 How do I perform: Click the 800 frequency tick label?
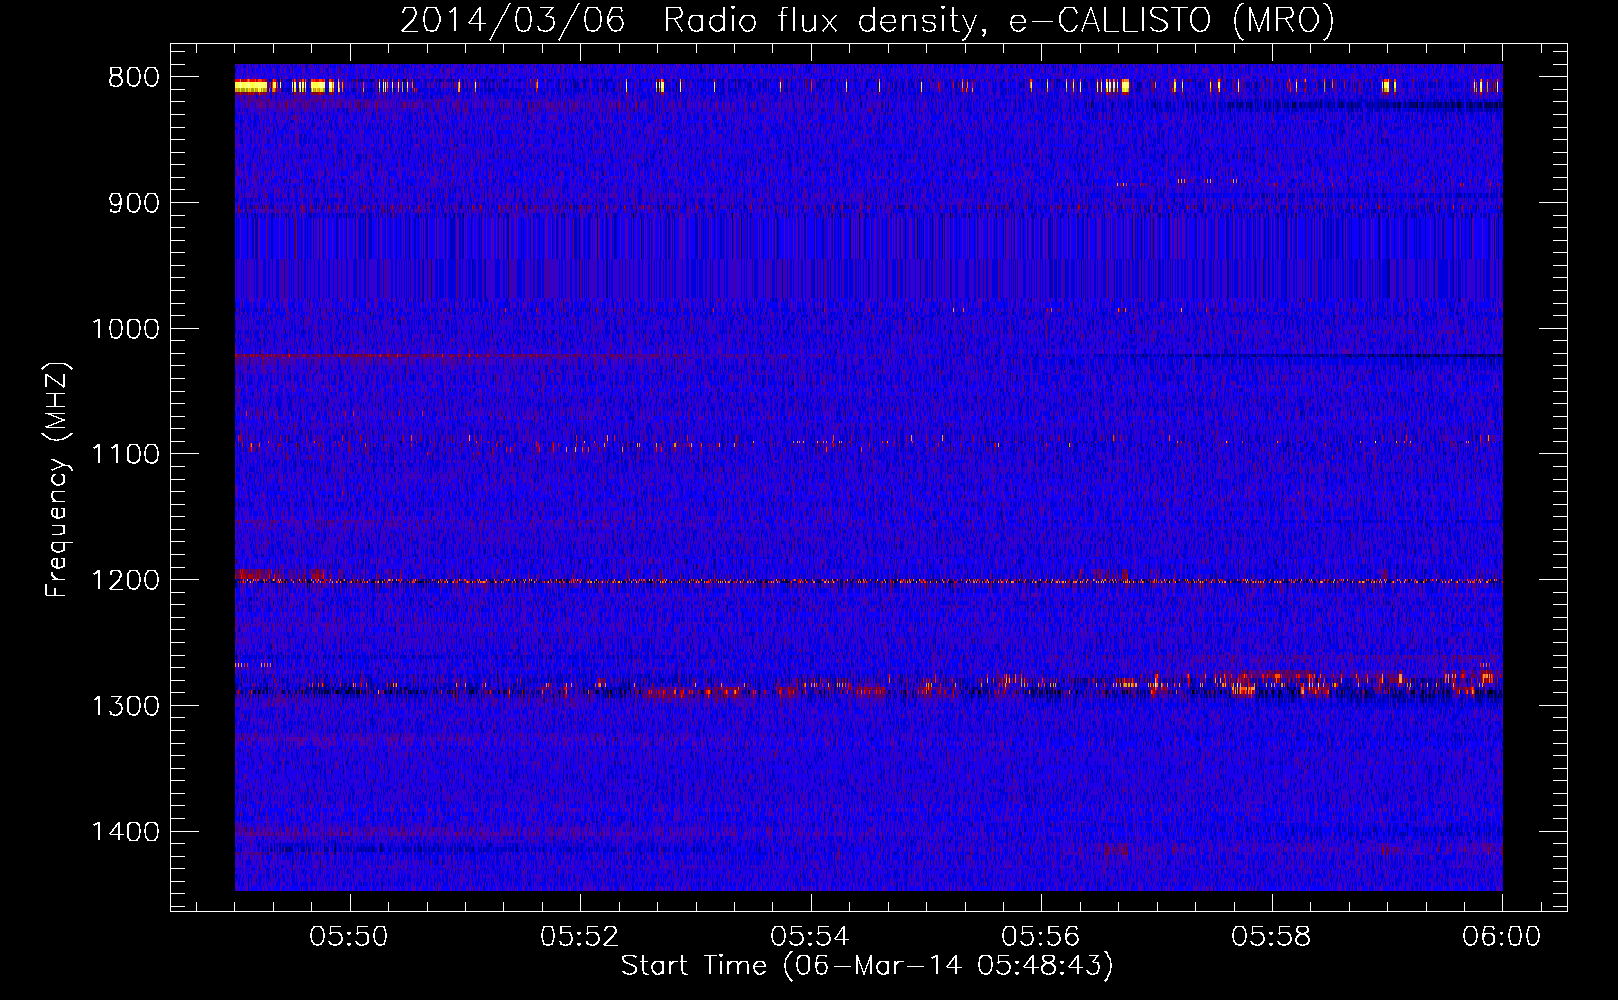coord(134,78)
